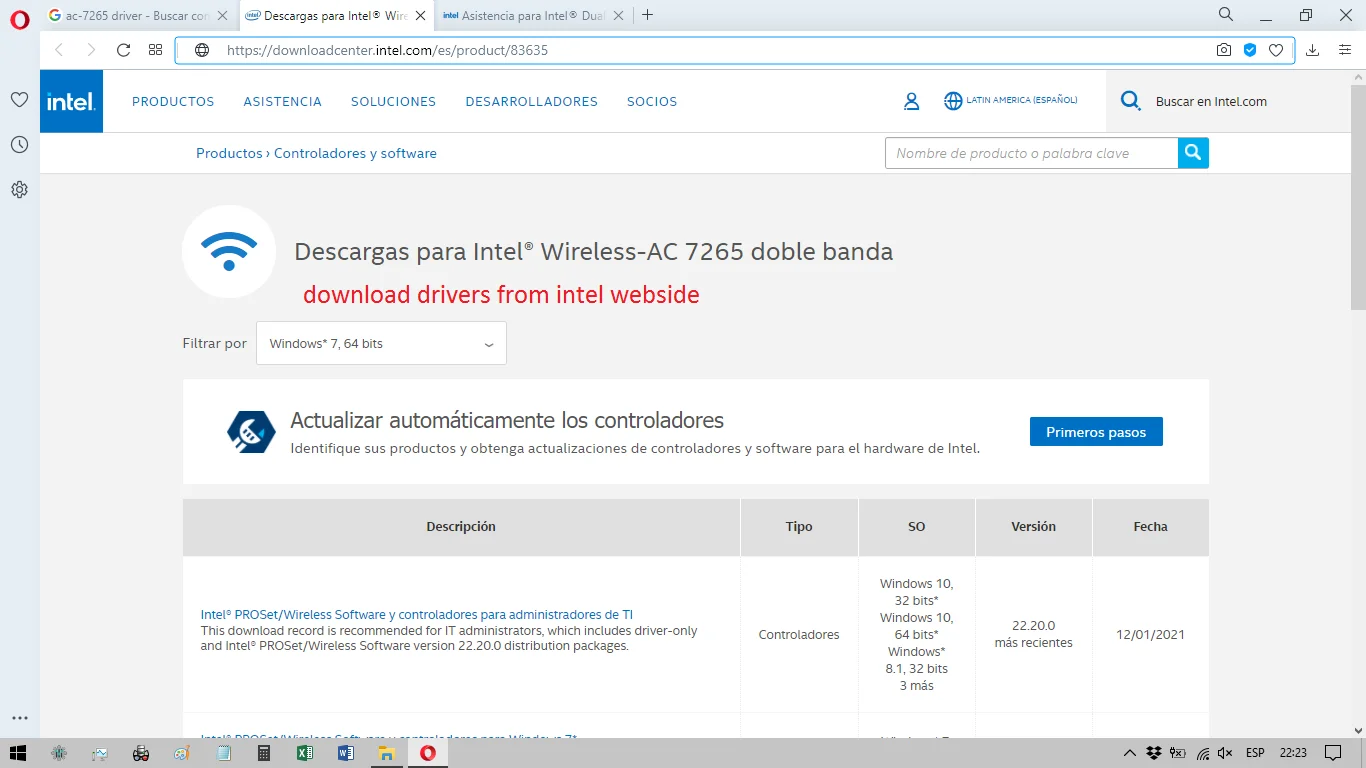This screenshot has height=768, width=1366.
Task: Open the 22:23 clock in the taskbar
Action: tap(1293, 753)
